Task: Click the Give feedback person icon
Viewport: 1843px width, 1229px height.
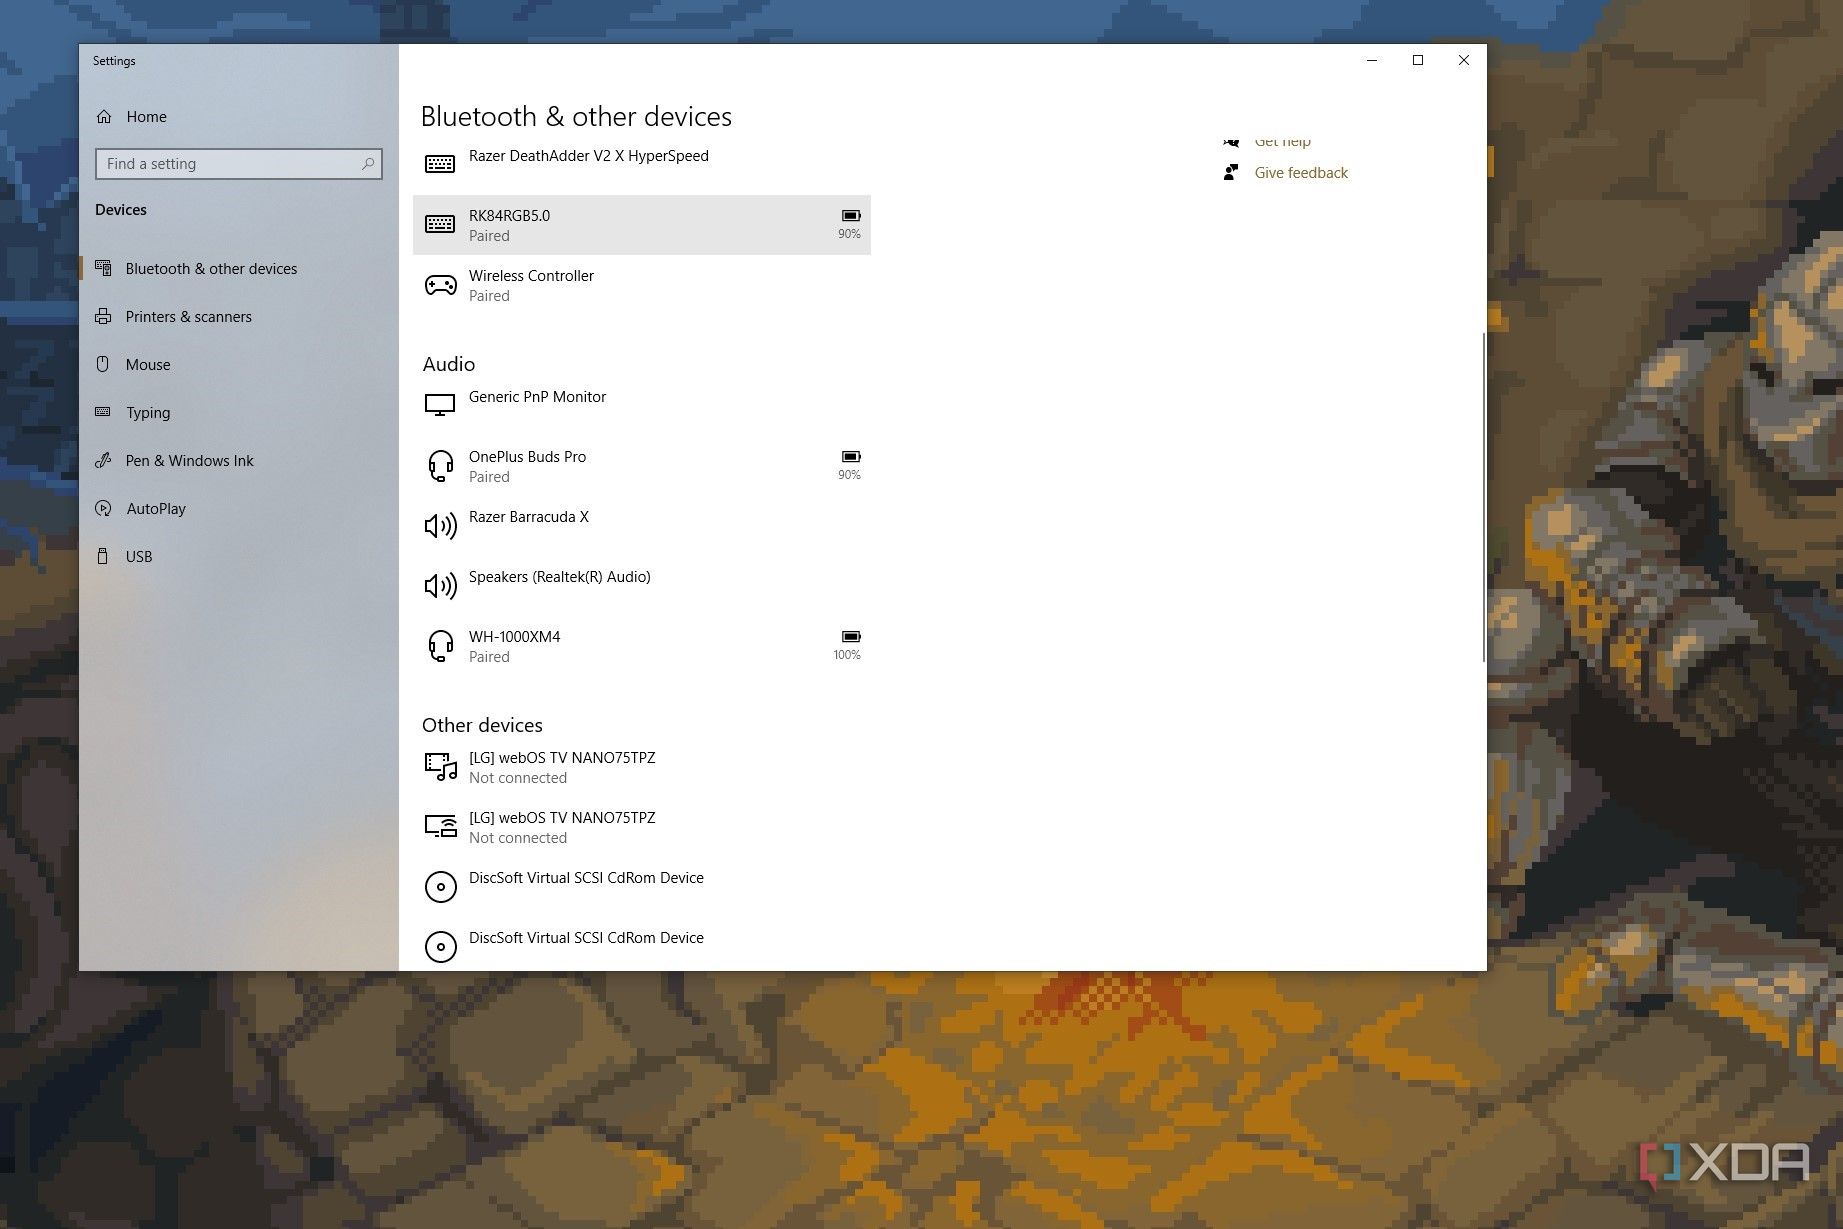Action: 1231,173
